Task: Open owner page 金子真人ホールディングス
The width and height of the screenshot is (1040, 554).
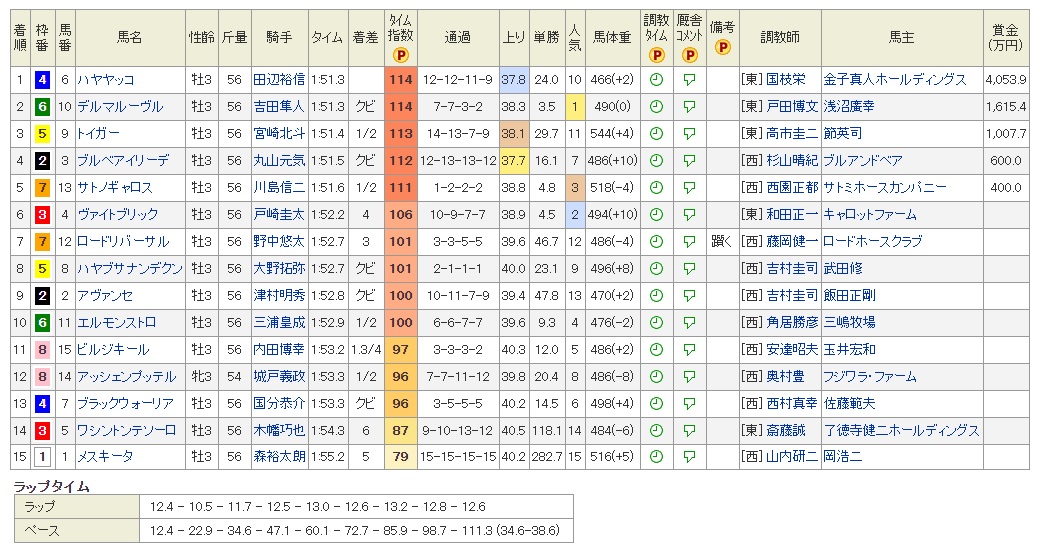Action: tap(895, 80)
